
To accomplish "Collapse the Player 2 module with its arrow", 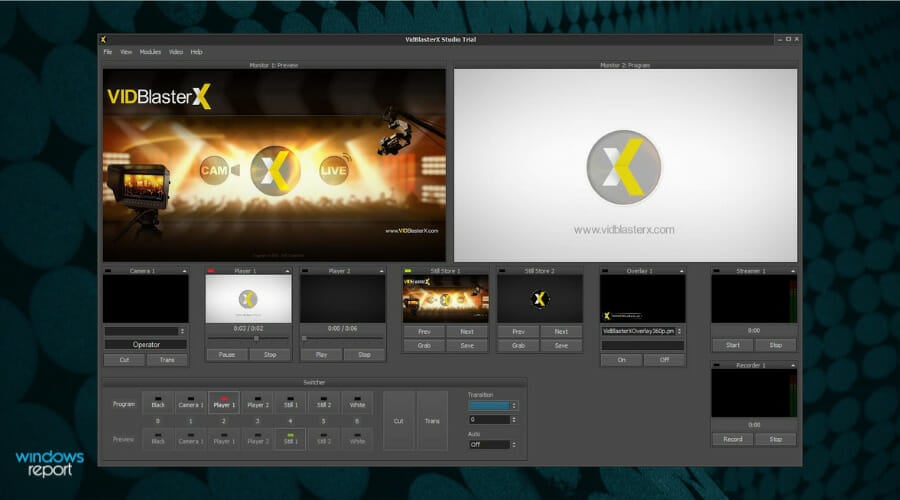I will (381, 271).
